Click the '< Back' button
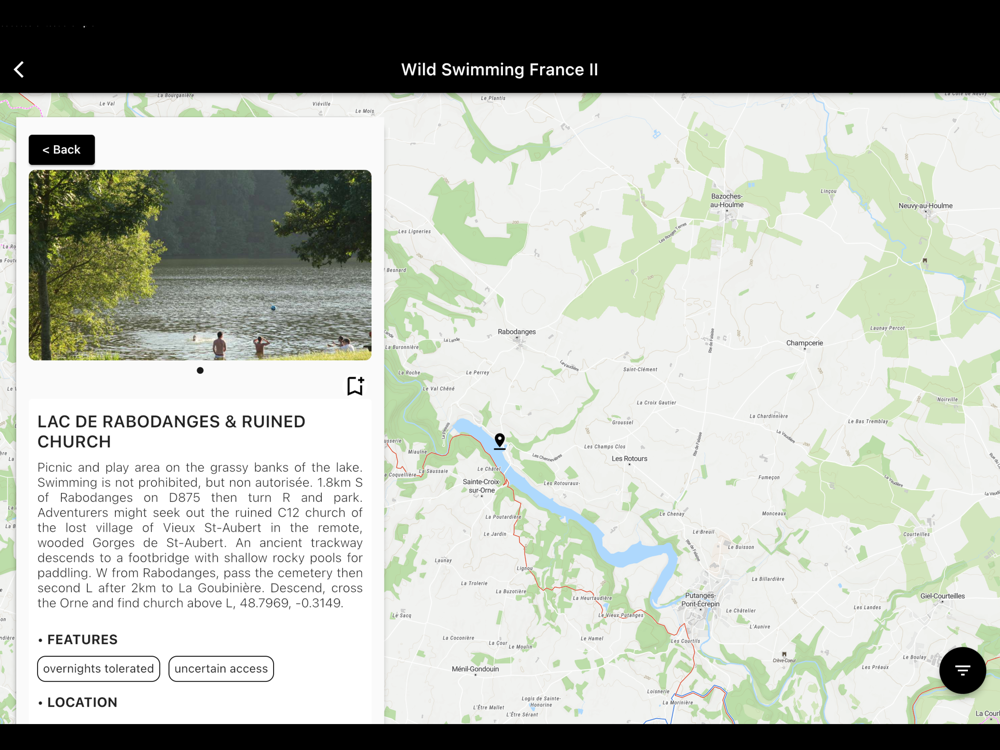This screenshot has height=750, width=1000. (62, 150)
